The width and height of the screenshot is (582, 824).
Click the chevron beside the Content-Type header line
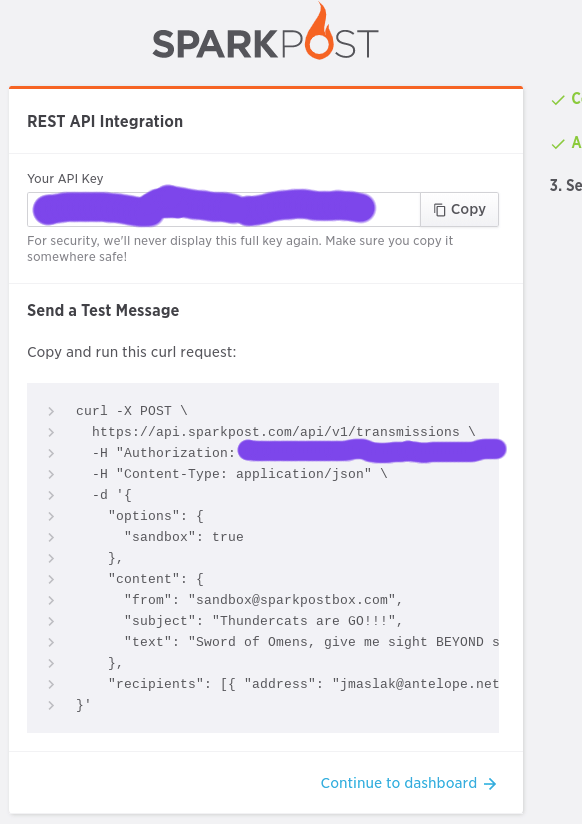[51, 474]
